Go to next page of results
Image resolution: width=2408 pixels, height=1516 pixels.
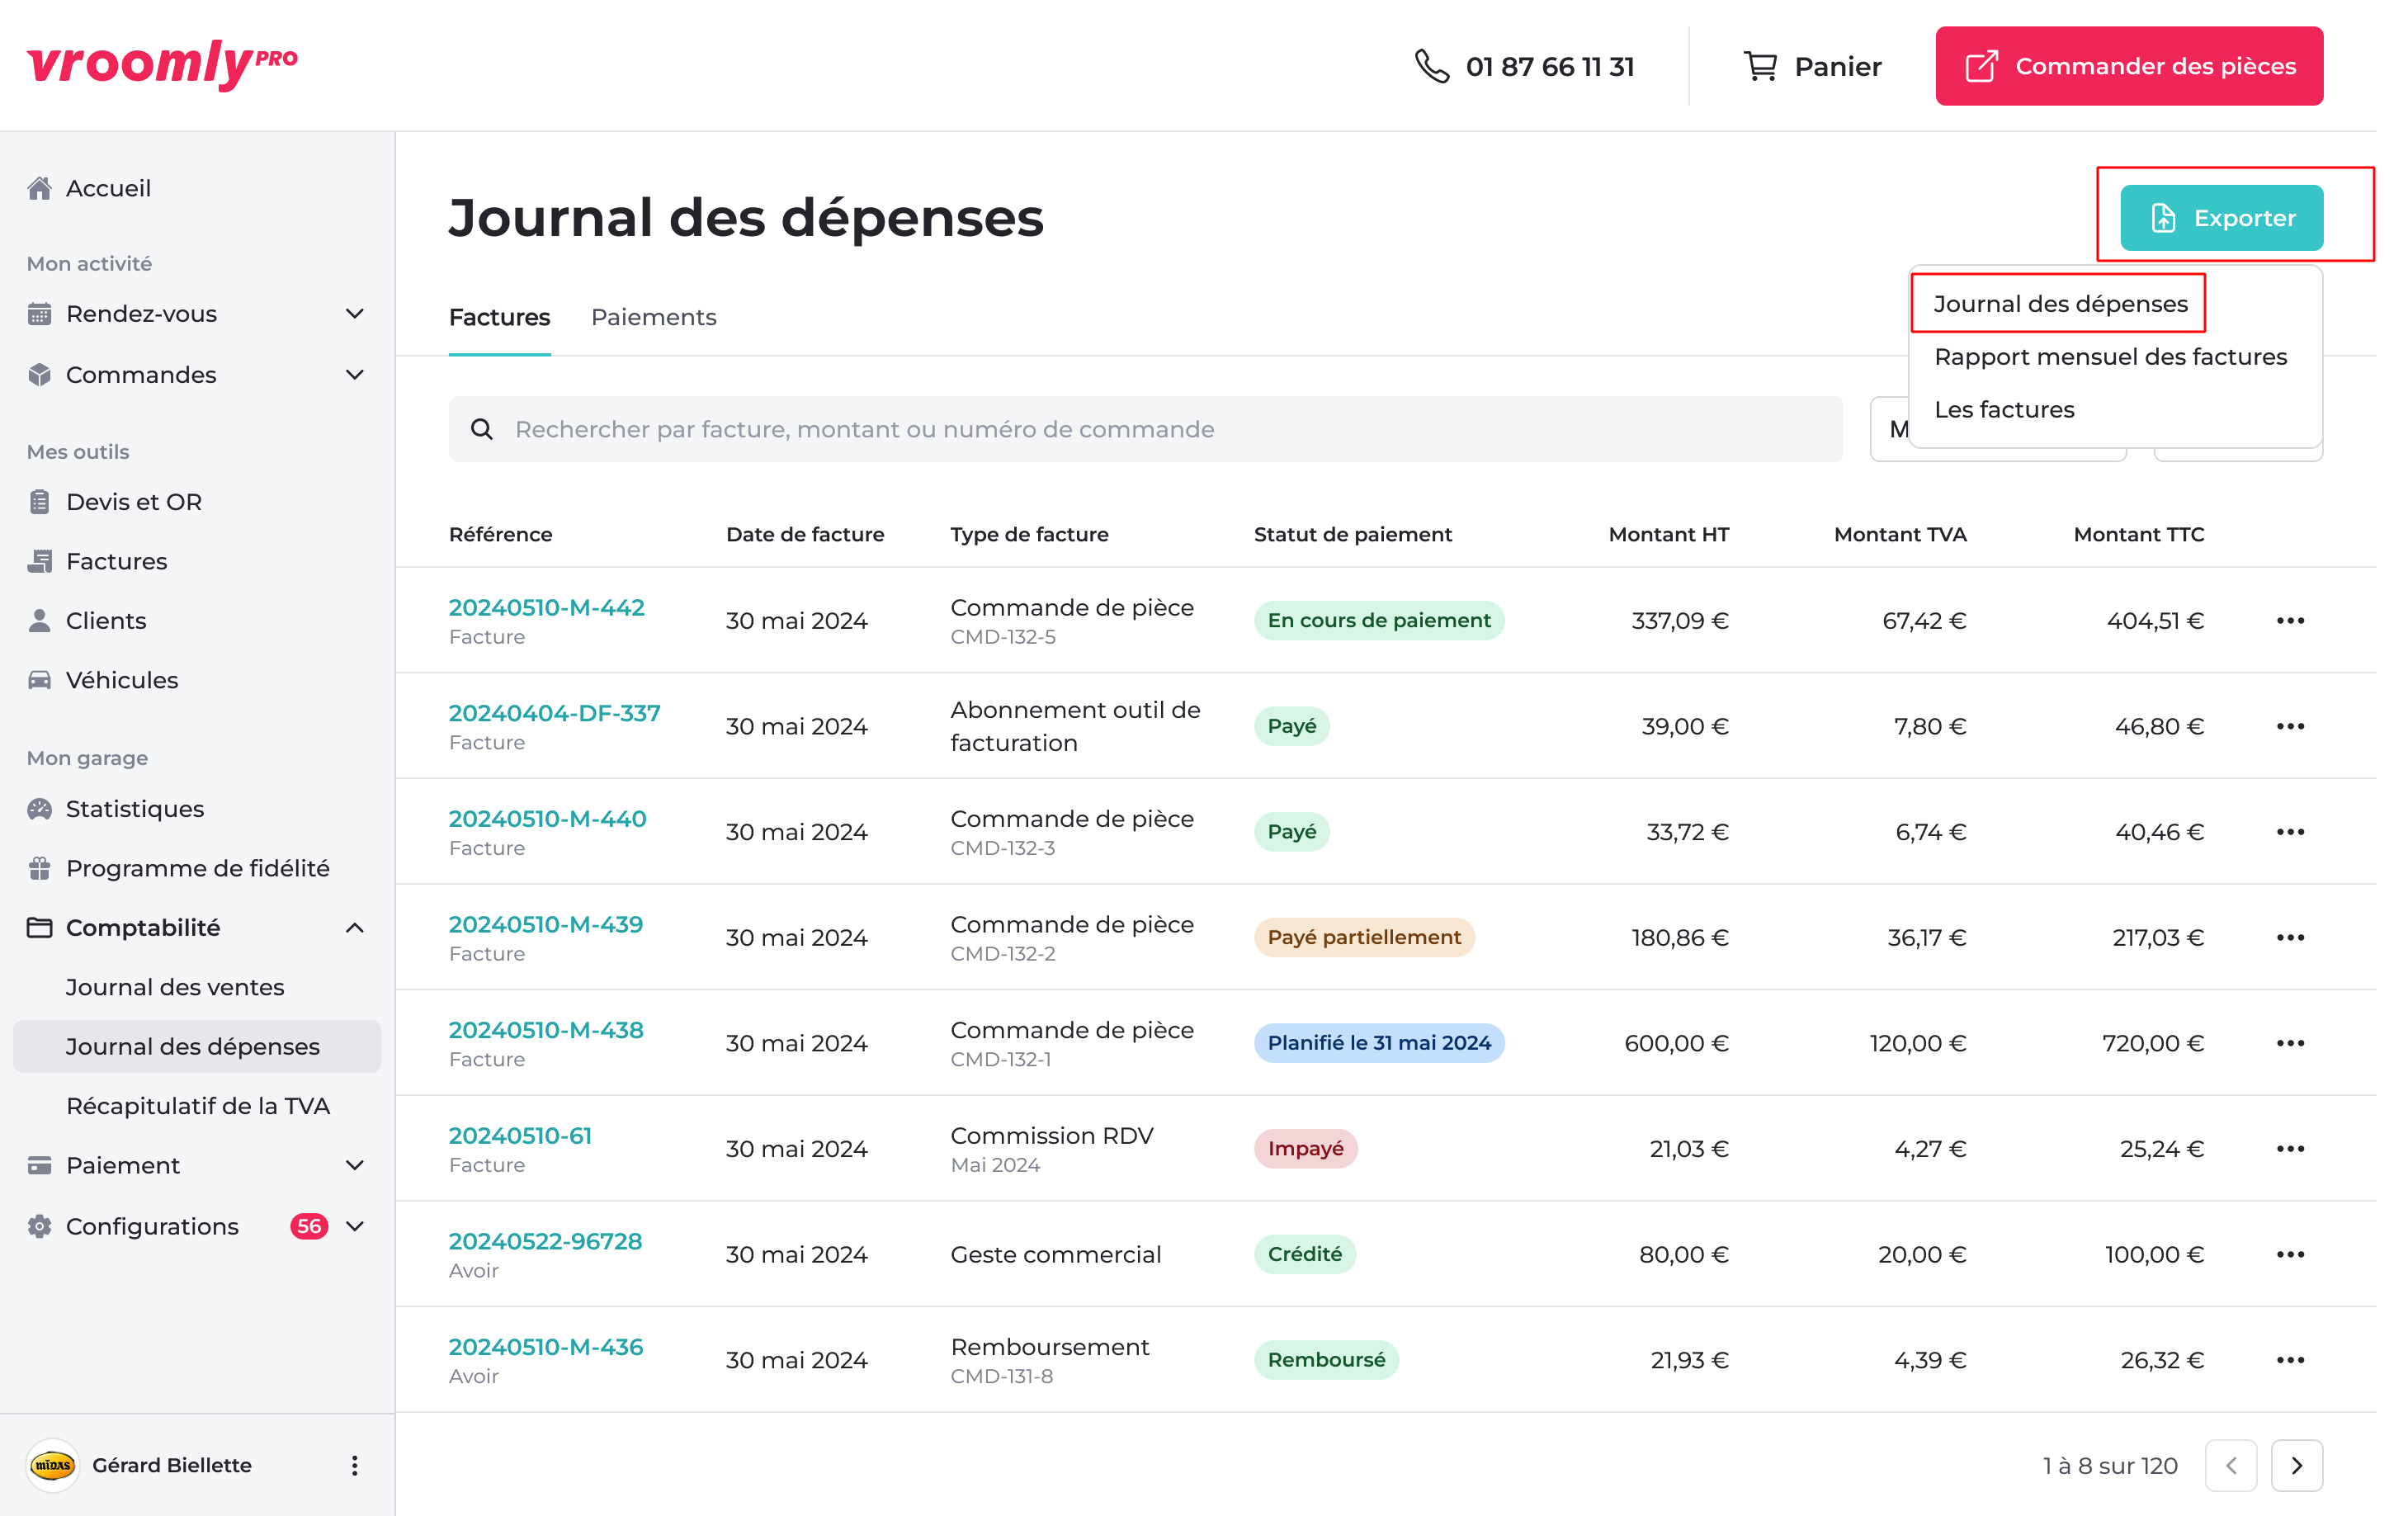[2297, 1465]
